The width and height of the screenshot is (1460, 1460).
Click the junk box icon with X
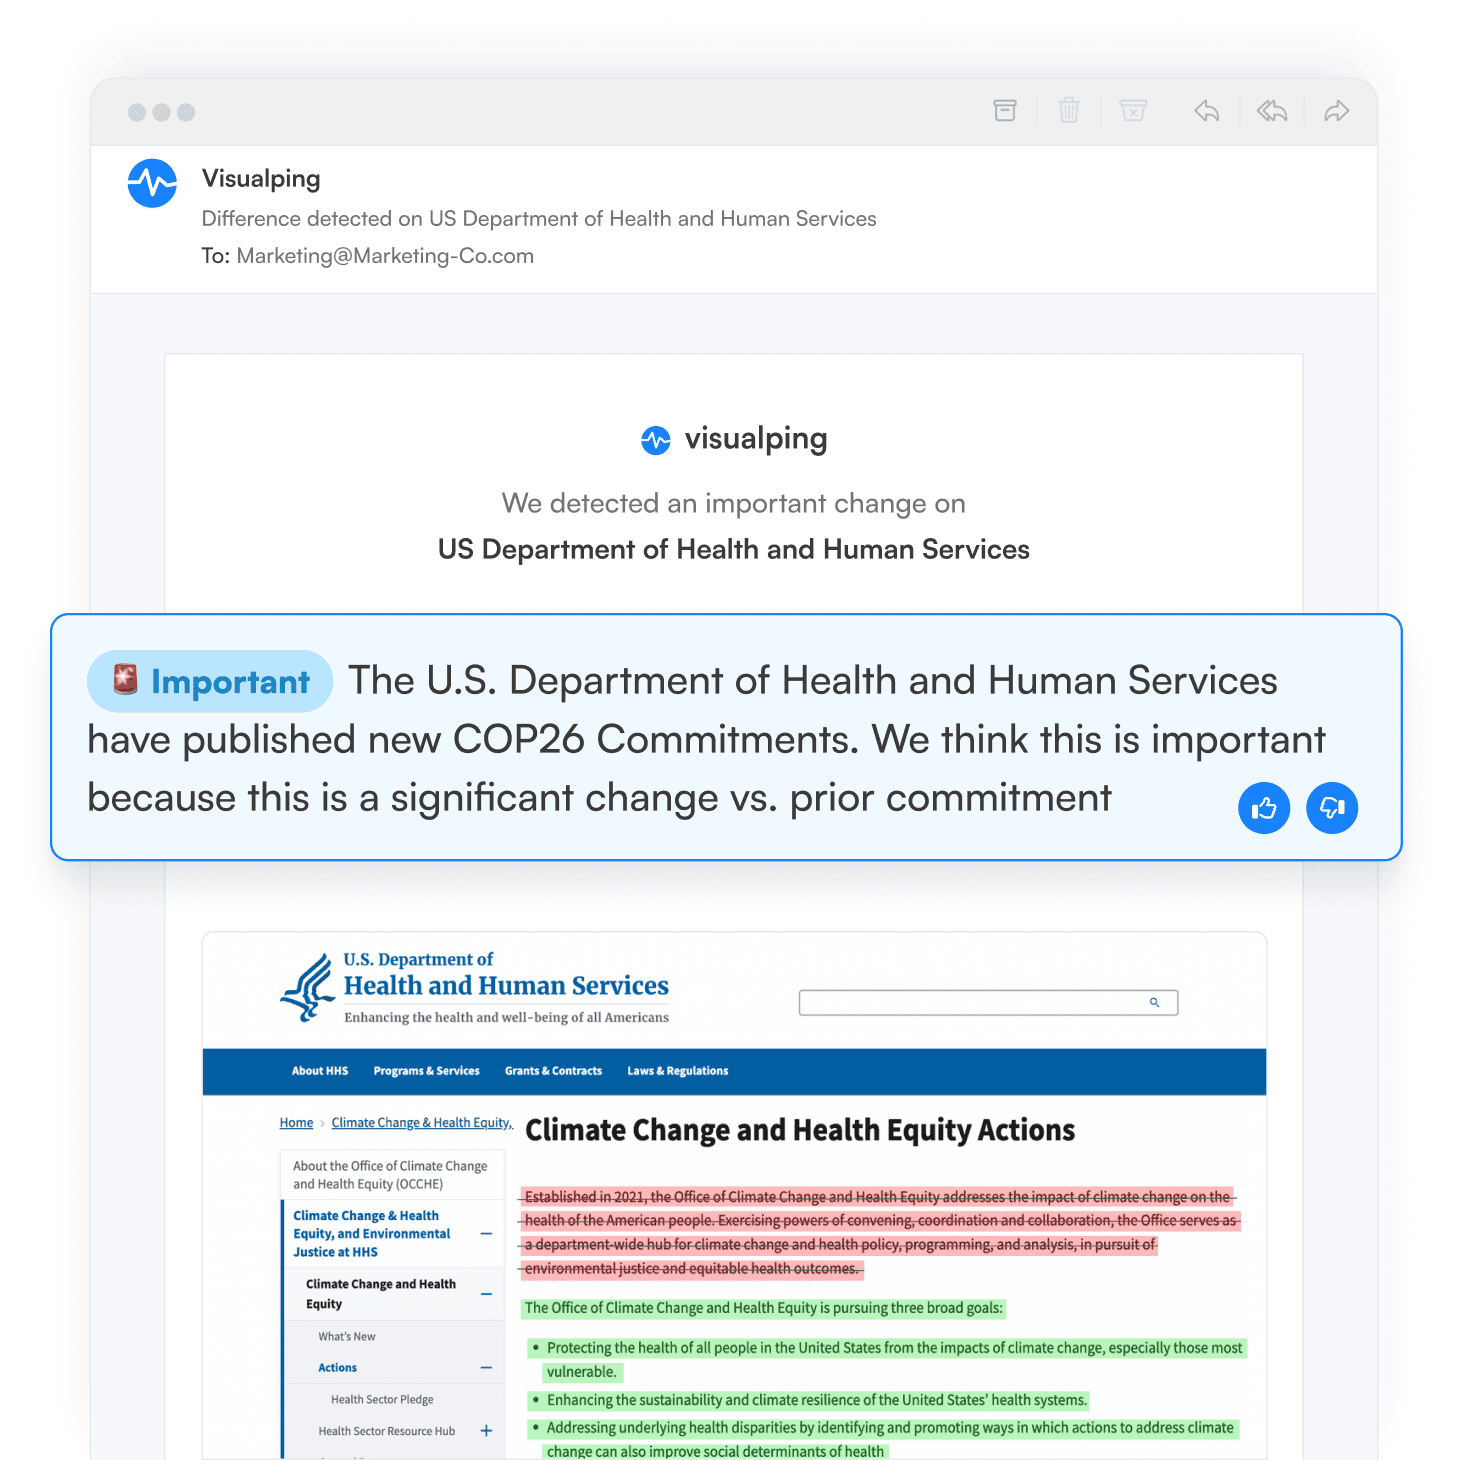(x=1133, y=111)
